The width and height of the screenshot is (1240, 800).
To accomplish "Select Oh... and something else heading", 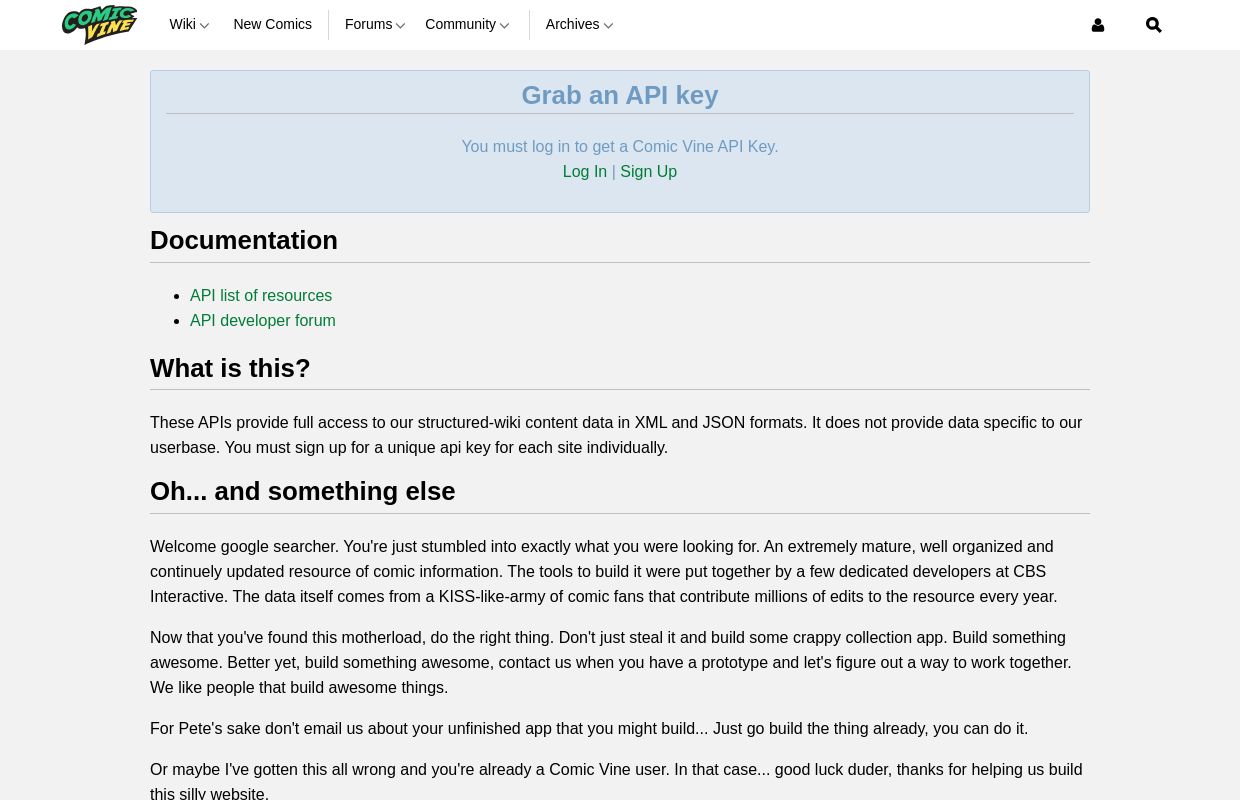I will (x=302, y=491).
